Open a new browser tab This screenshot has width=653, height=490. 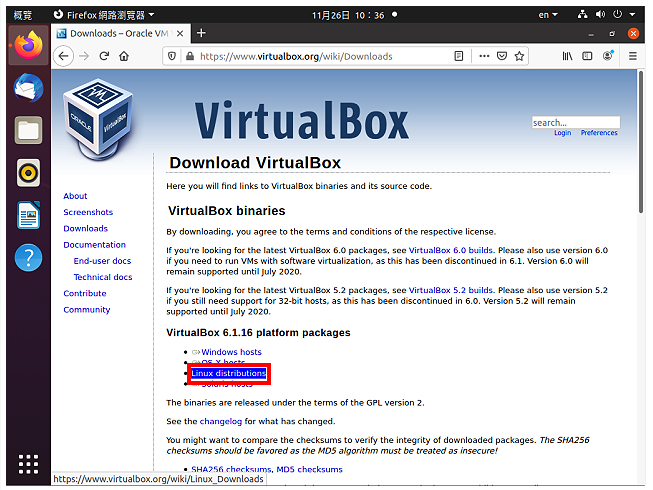pyautogui.click(x=201, y=33)
